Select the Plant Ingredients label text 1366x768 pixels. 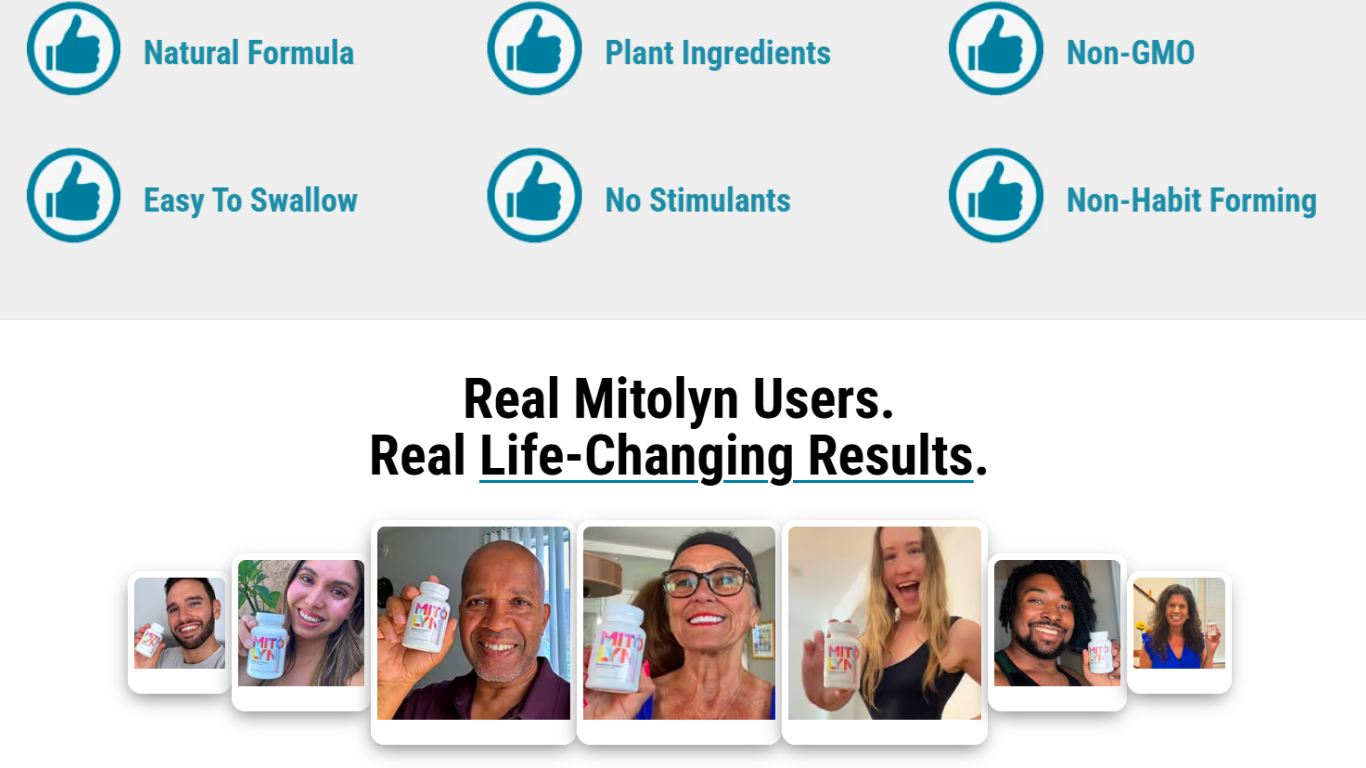(718, 52)
